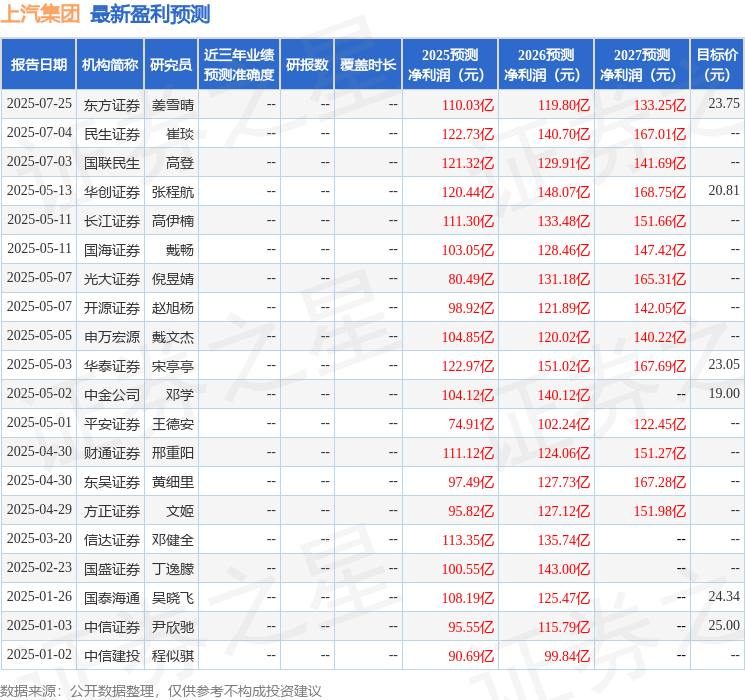Select the 平安证券 institution cell

click(112, 424)
